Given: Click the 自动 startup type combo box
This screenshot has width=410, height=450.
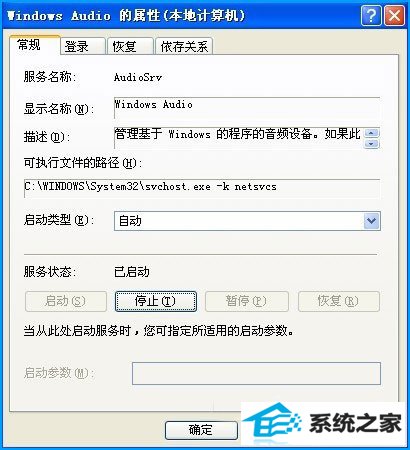Looking at the screenshot, I should (x=247, y=221).
